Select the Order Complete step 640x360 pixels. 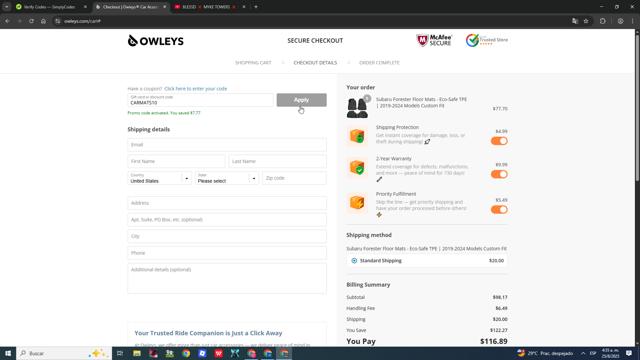point(379,63)
